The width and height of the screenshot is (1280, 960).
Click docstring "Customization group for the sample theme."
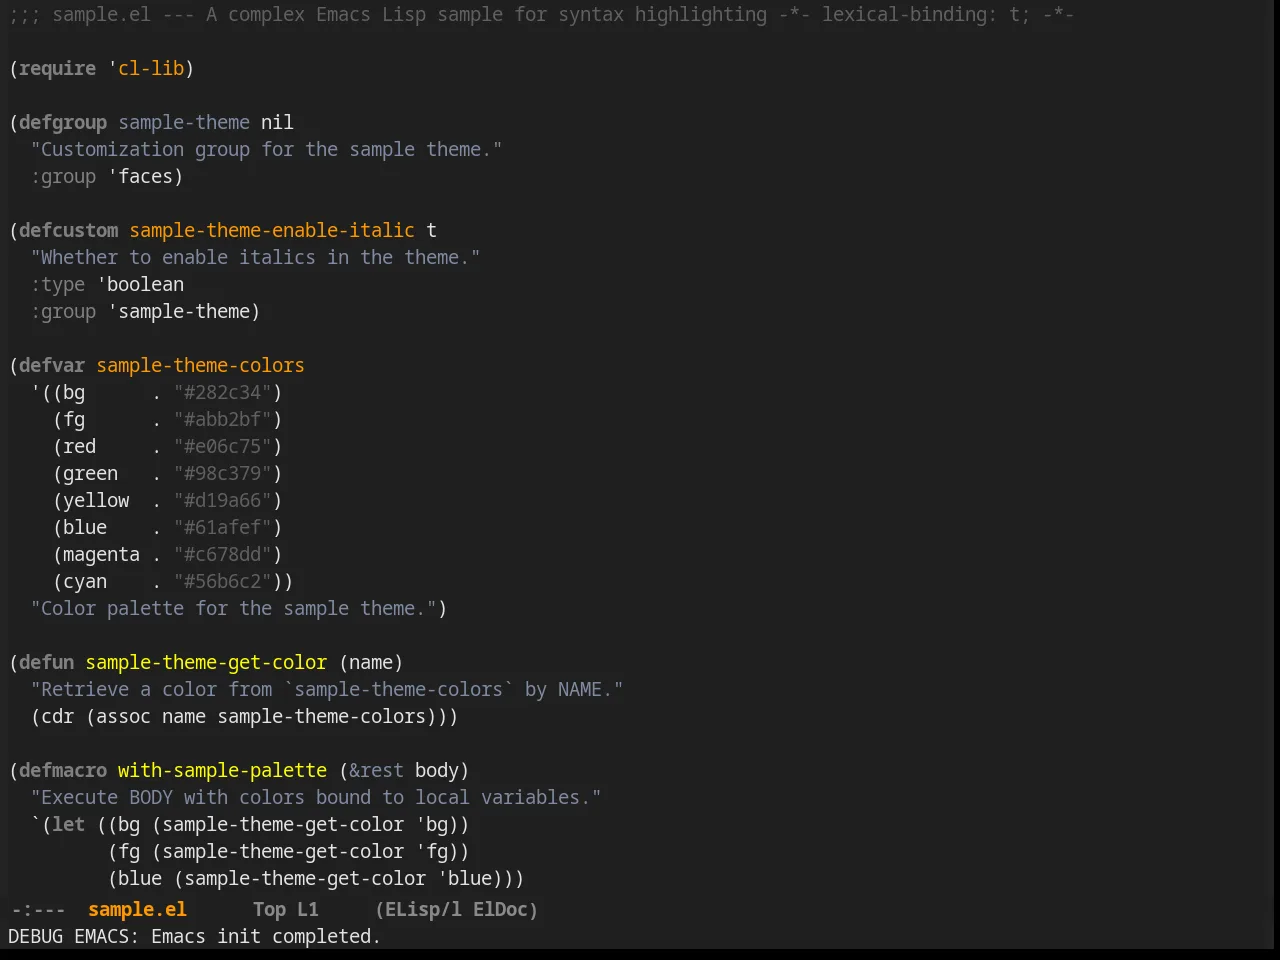pos(266,149)
